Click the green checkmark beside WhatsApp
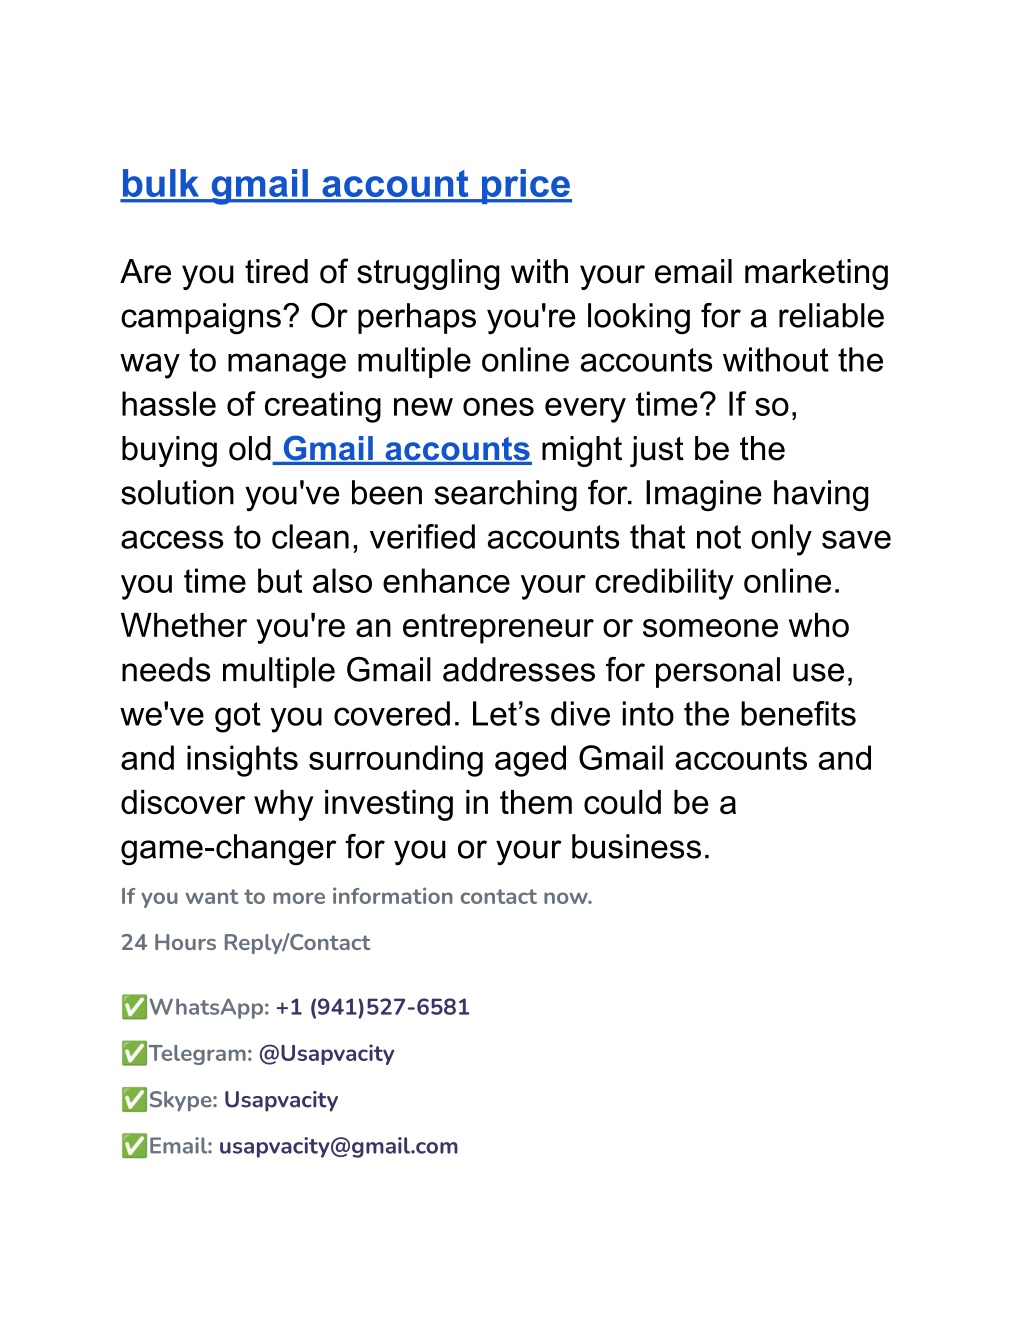The image size is (1024, 1325). pyautogui.click(x=134, y=1007)
